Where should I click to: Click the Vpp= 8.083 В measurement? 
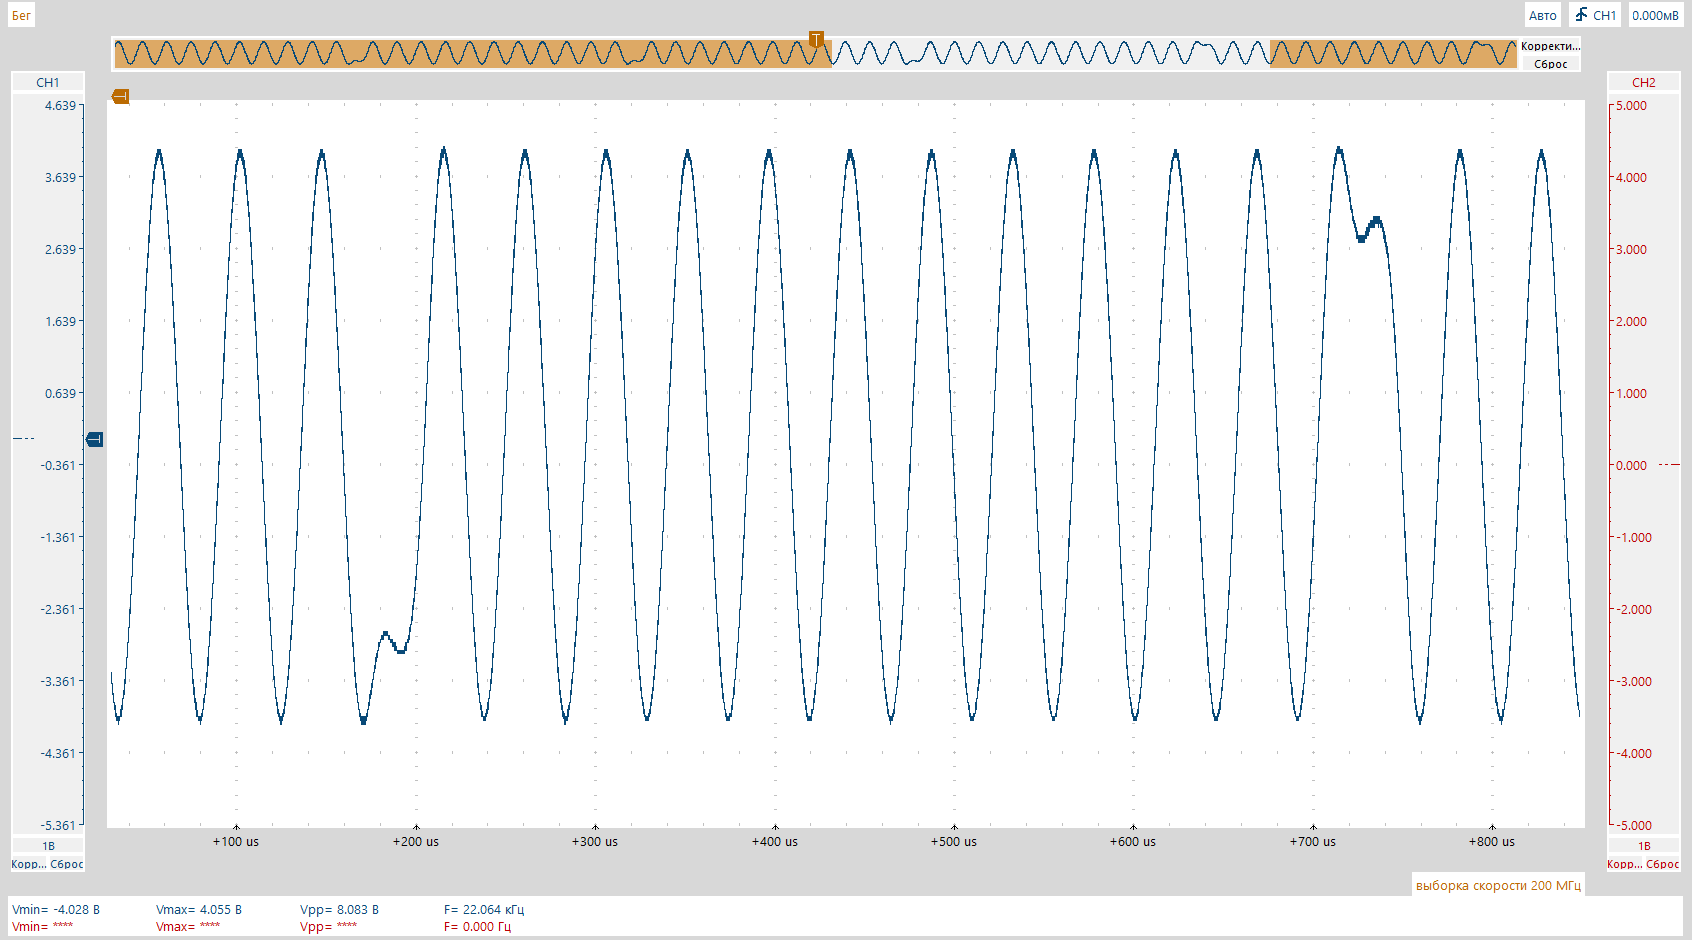click(x=339, y=909)
